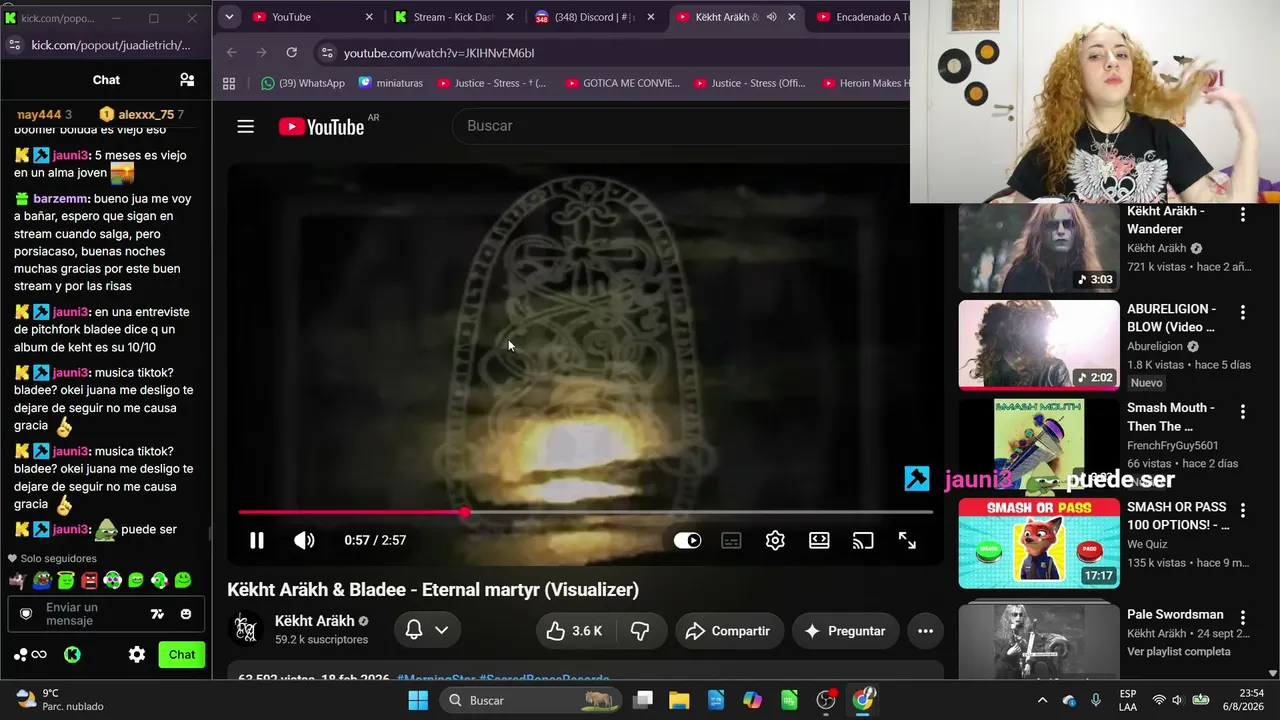Pause the YouTube video

257,540
